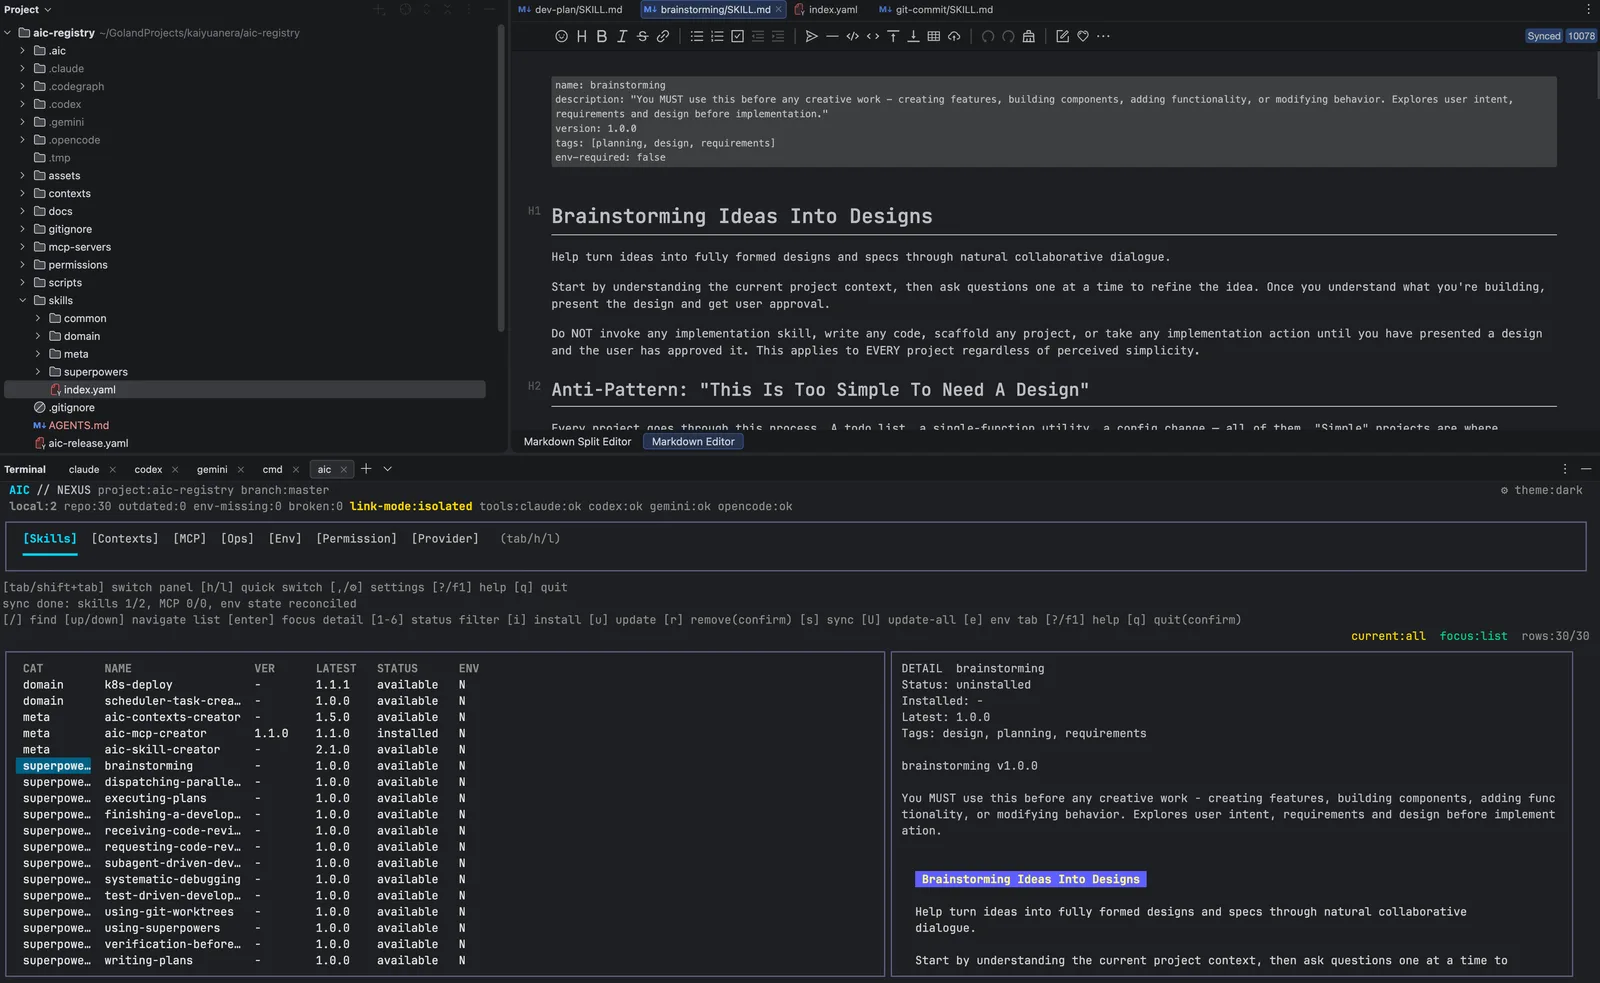The image size is (1600, 983).
Task: Switch to dev-plan/SKILL.md editor tab
Action: coord(570,9)
